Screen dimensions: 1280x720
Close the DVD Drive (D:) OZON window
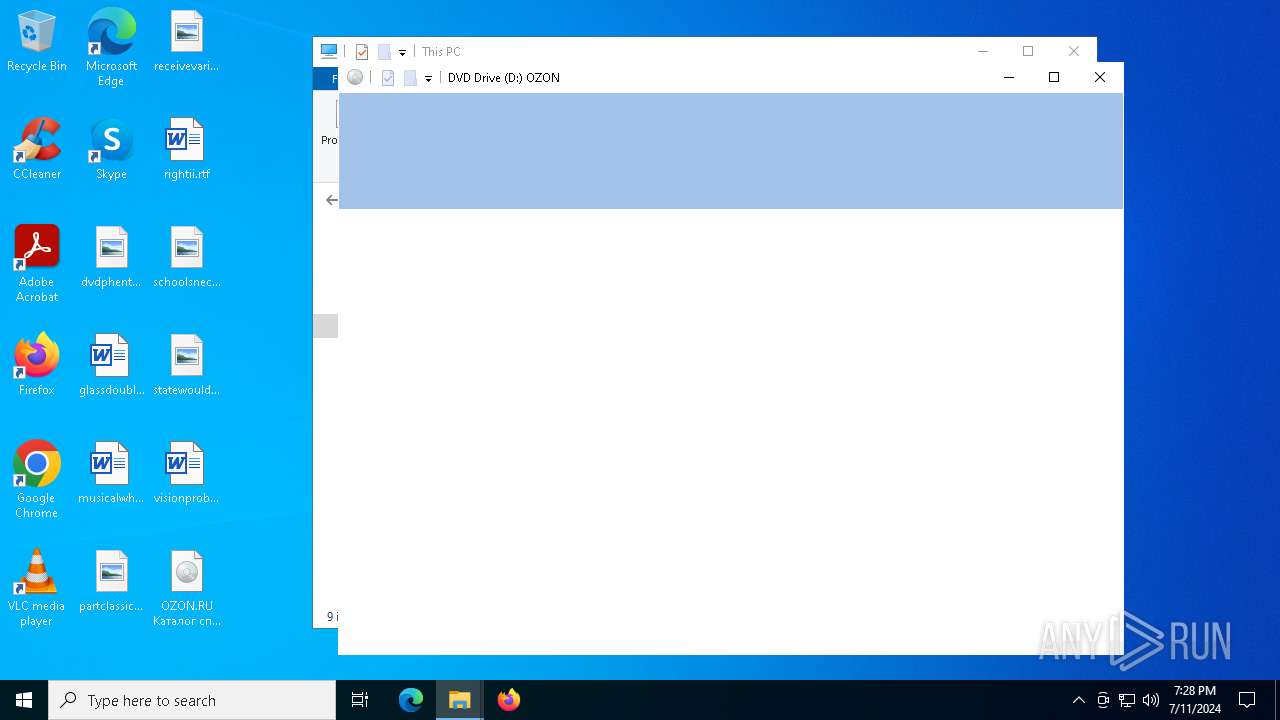pos(1100,77)
